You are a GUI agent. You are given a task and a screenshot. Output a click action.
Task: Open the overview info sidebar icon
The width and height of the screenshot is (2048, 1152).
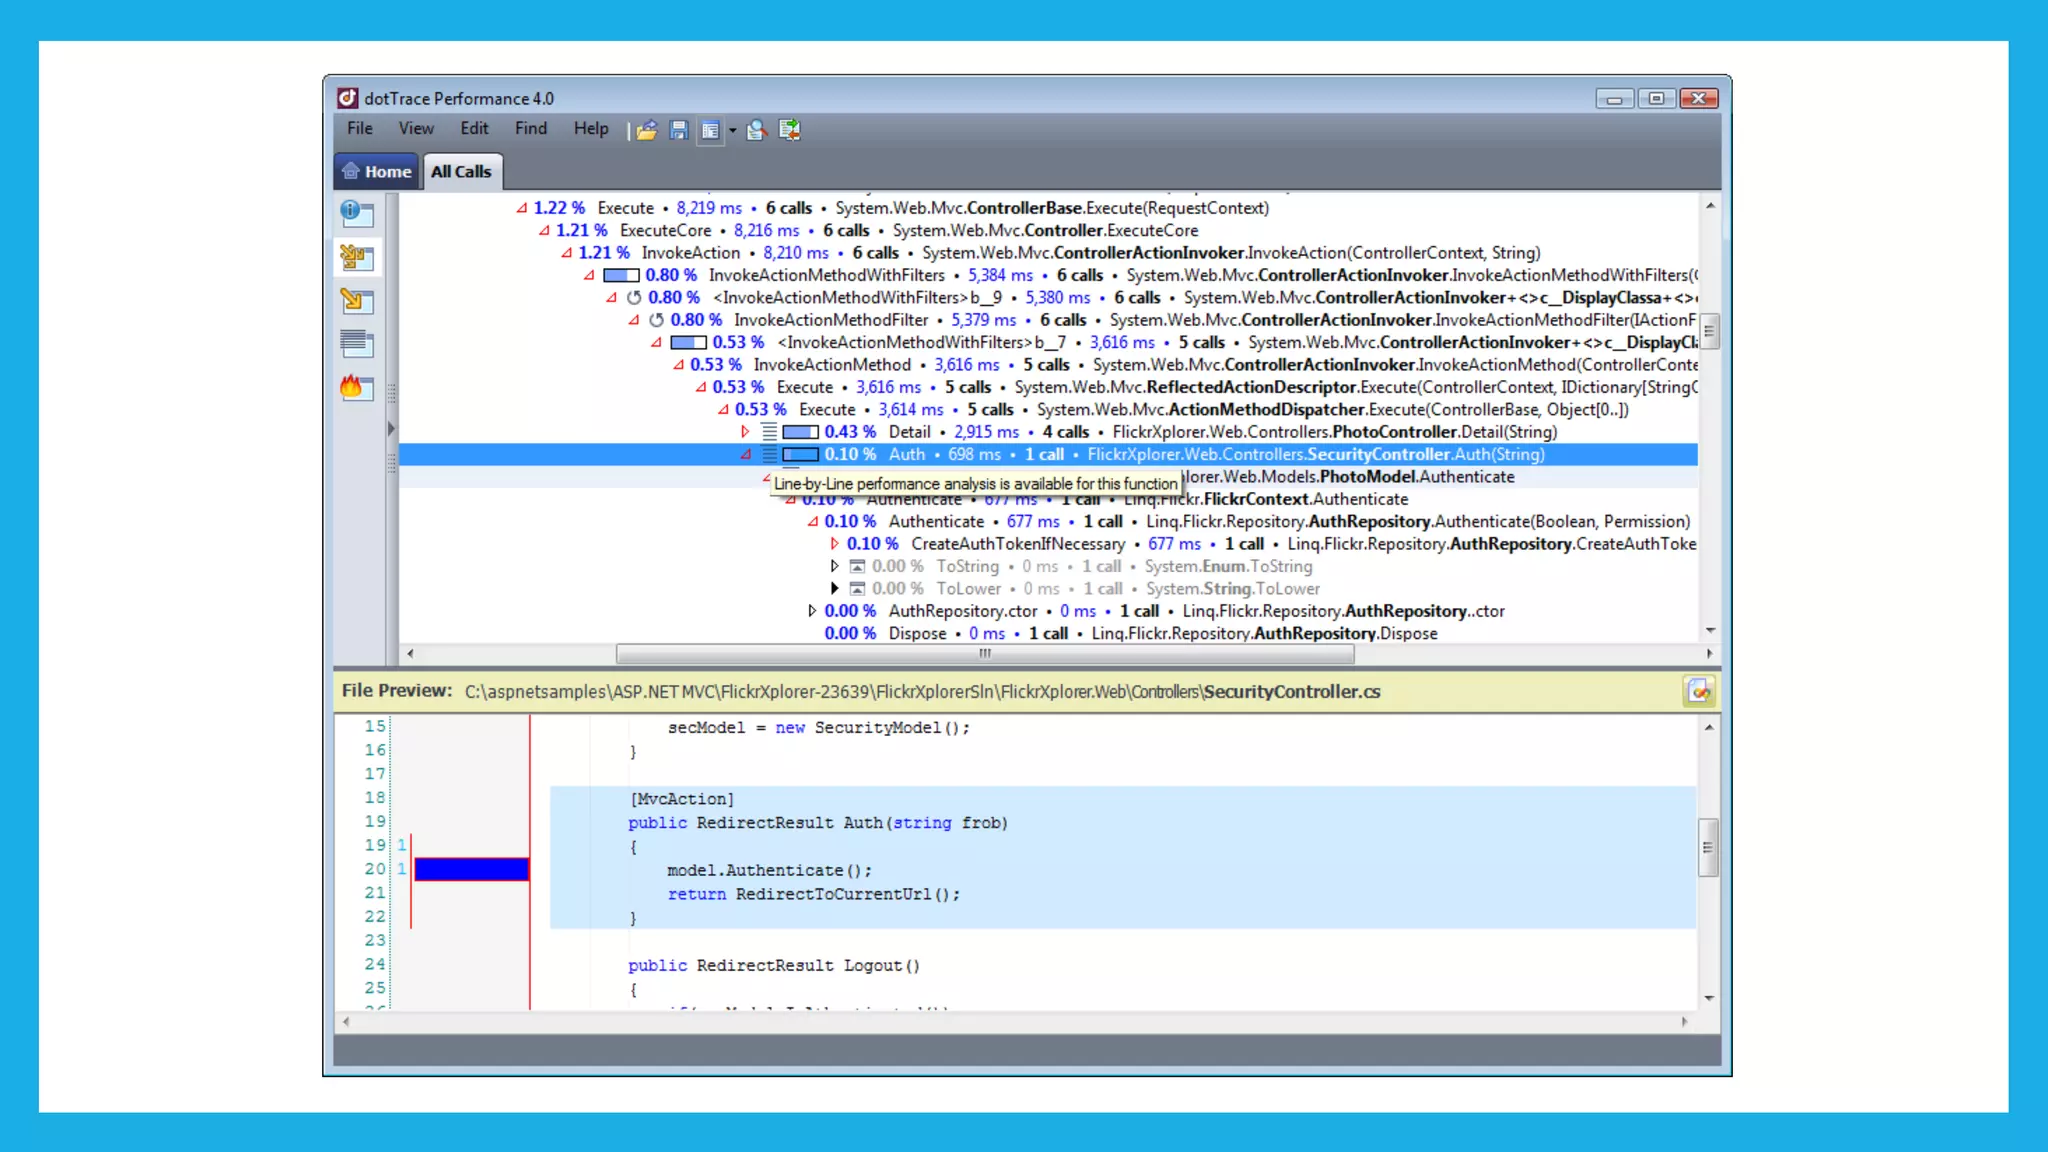click(356, 213)
